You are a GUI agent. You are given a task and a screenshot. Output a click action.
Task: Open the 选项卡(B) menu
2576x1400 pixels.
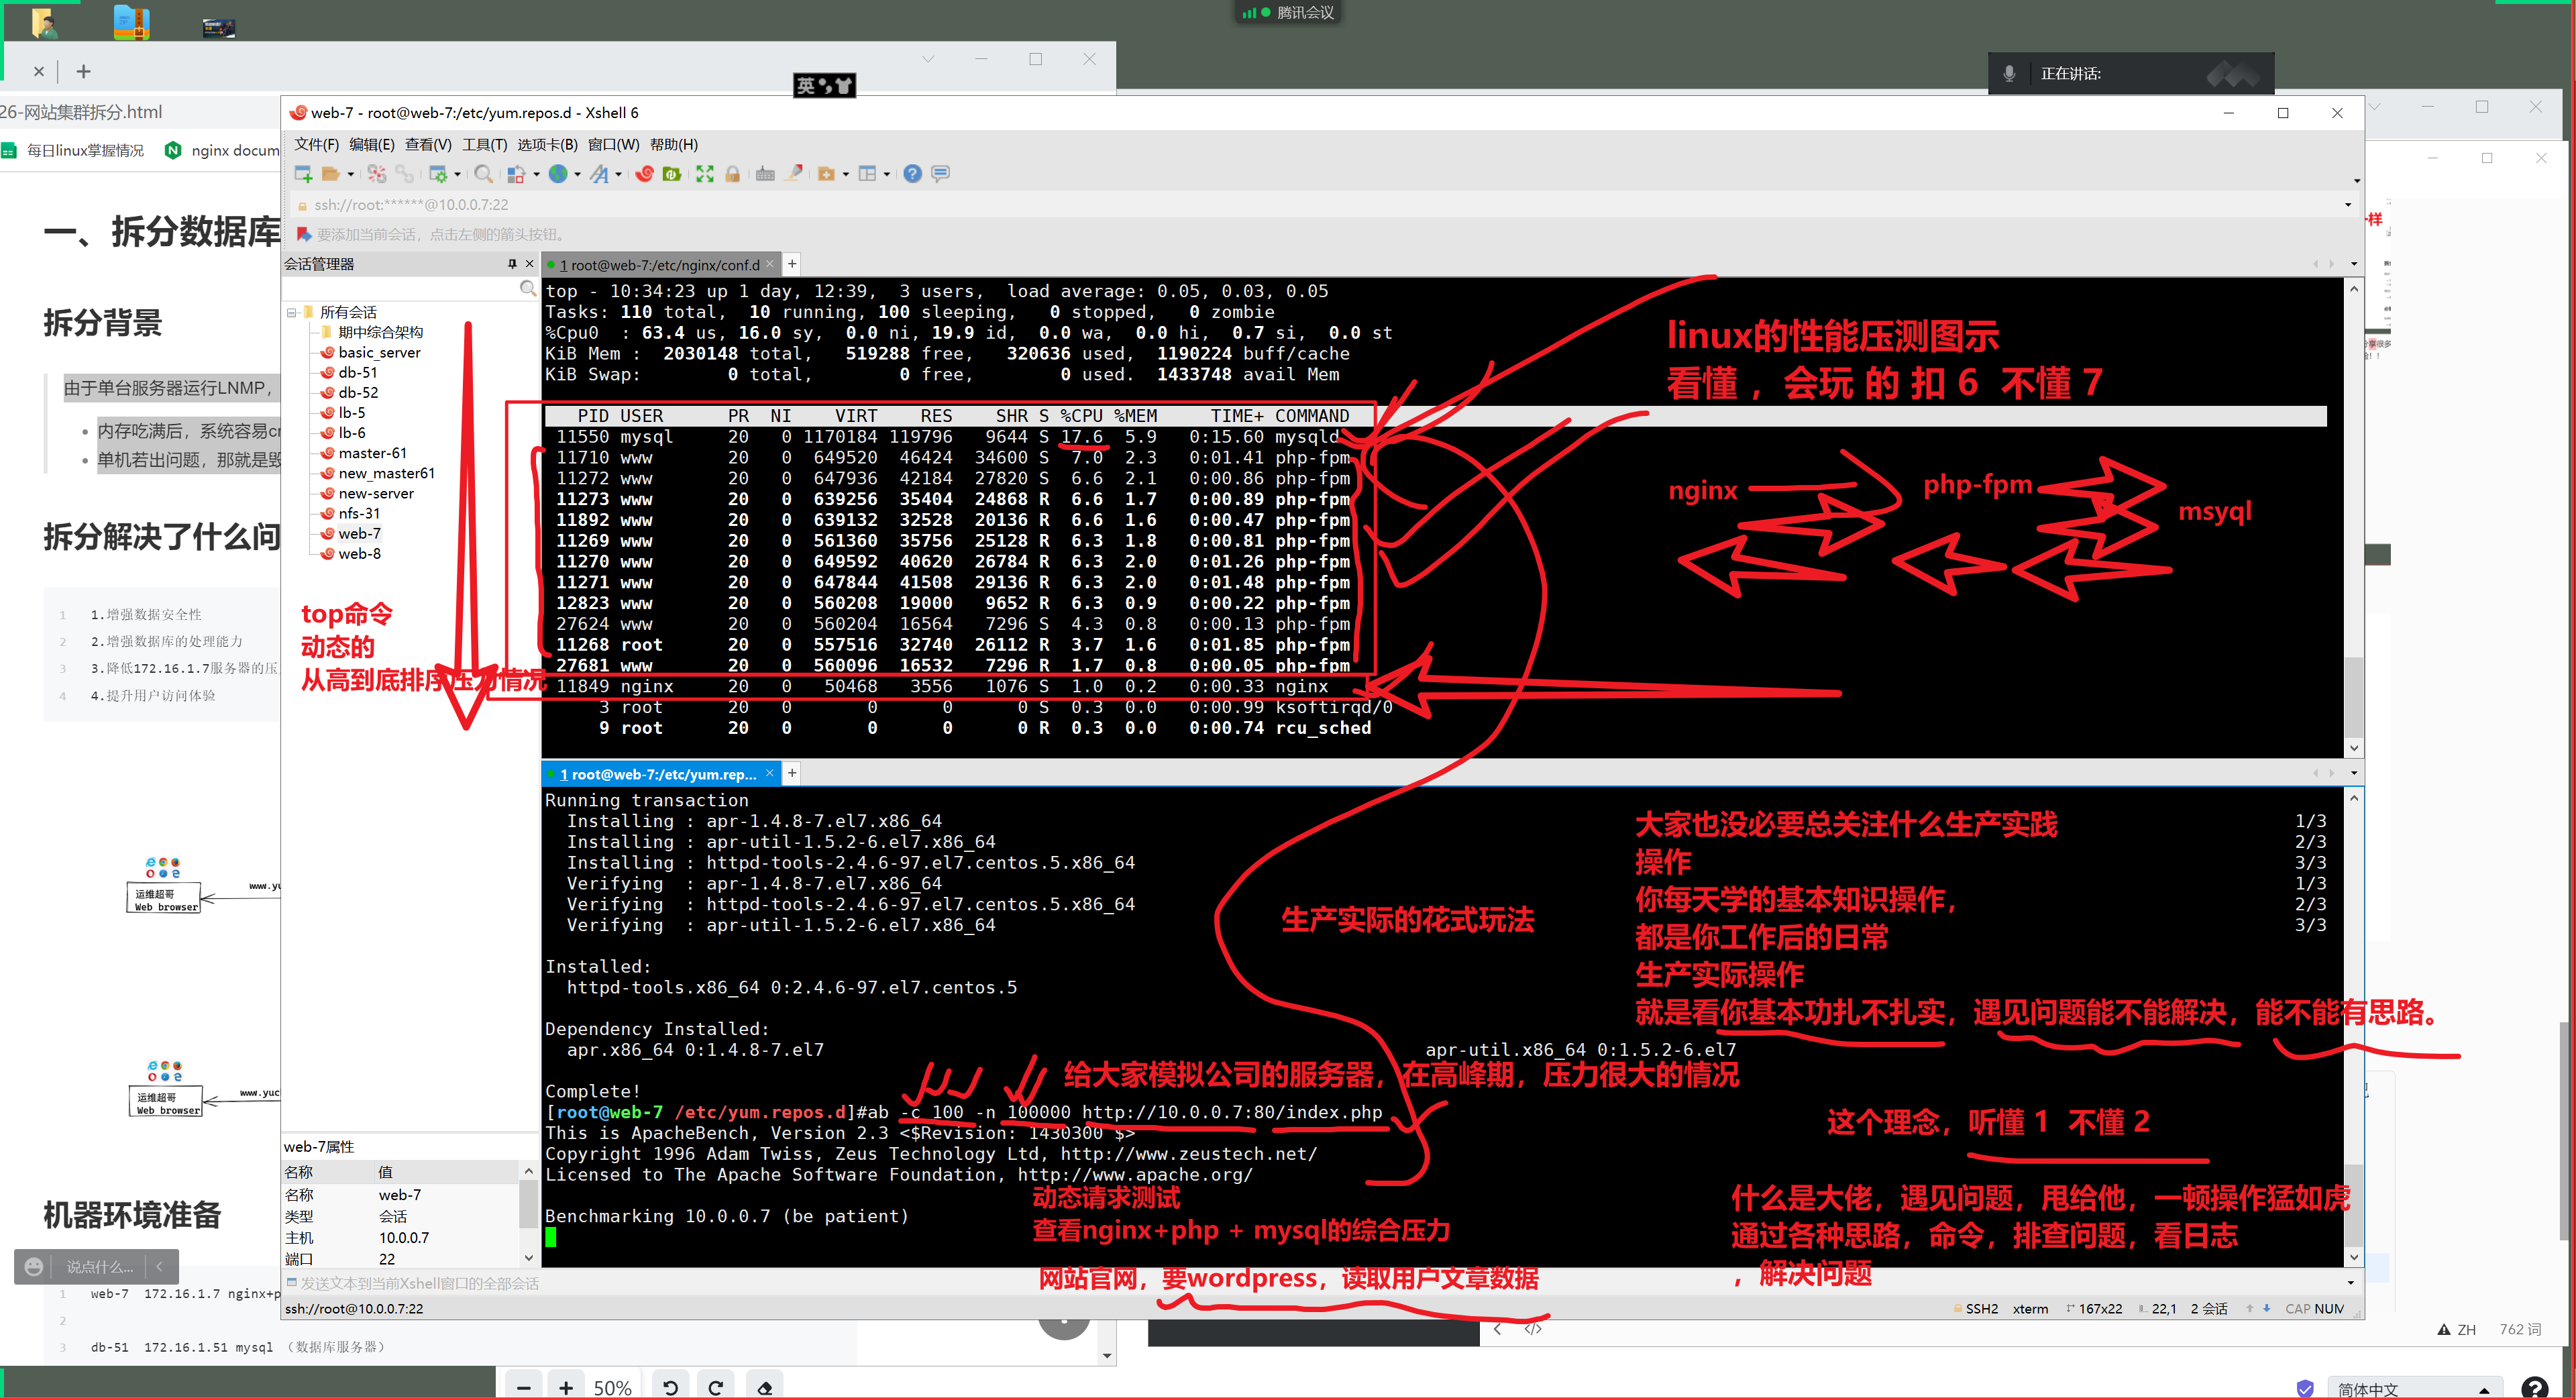[547, 145]
